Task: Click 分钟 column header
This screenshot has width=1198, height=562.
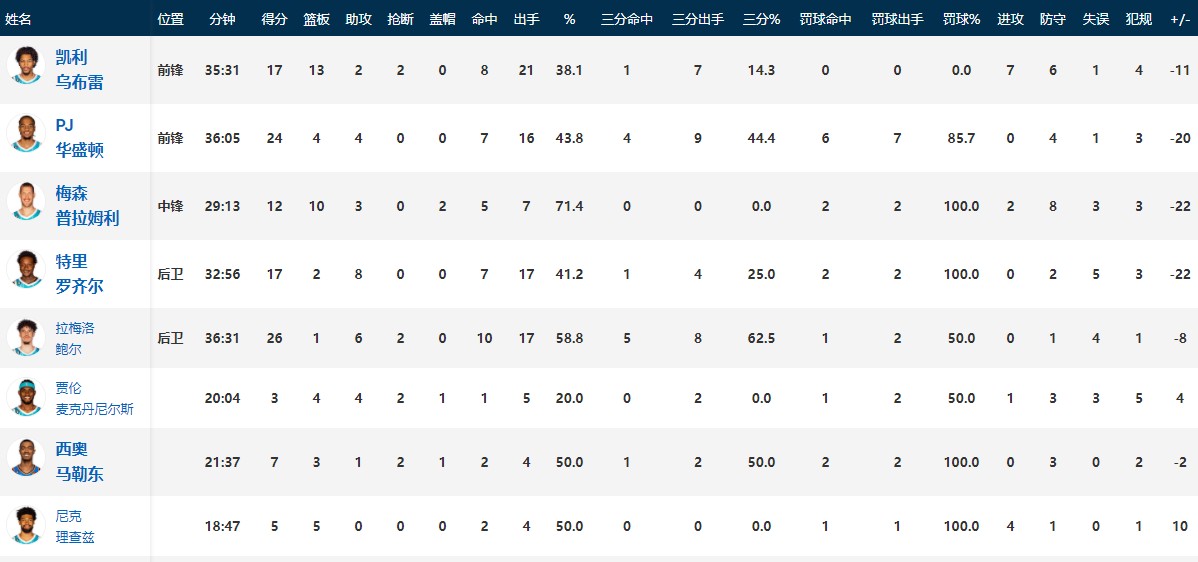Action: click(222, 19)
